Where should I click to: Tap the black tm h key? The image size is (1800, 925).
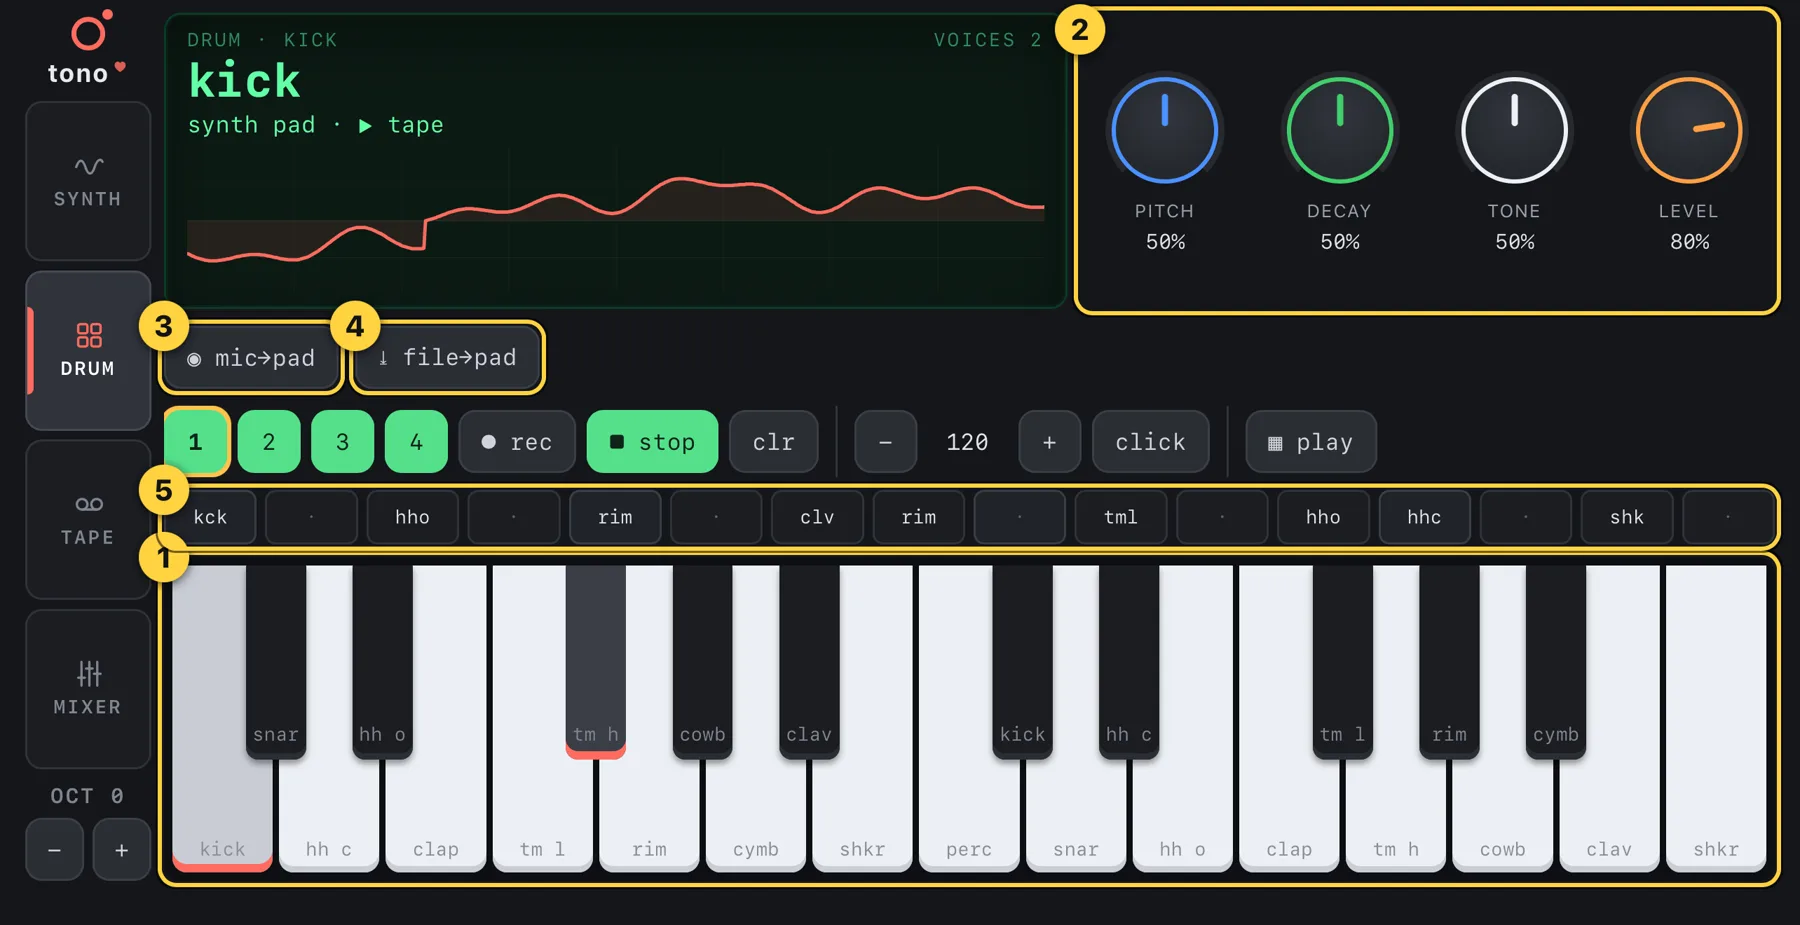coord(596,662)
